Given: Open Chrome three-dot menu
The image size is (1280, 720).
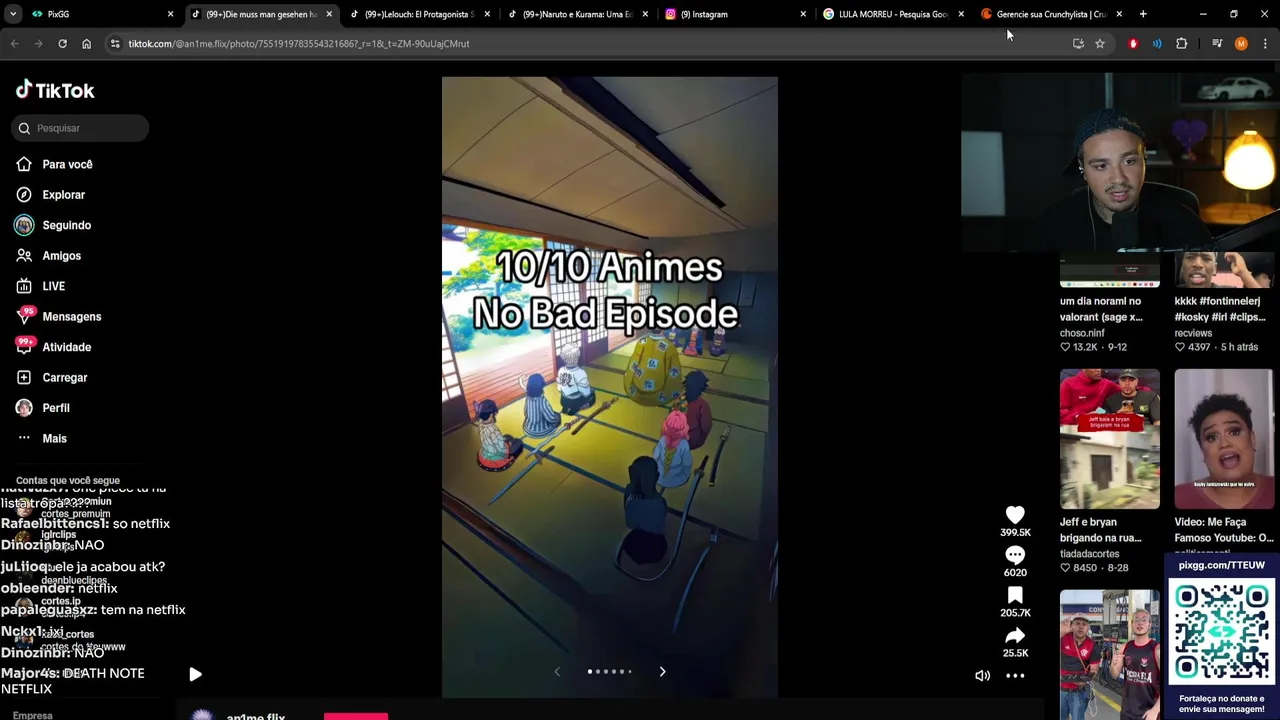Looking at the screenshot, I should click(x=1265, y=44).
